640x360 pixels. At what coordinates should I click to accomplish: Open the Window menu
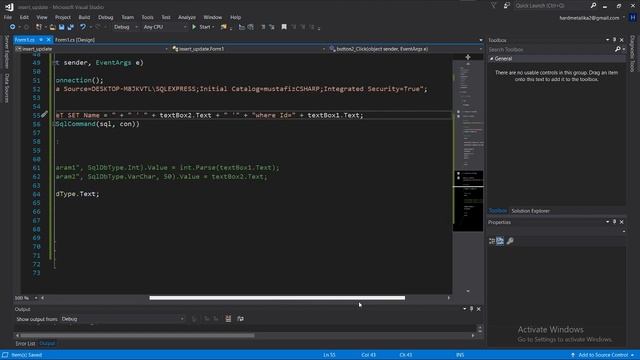[213, 17]
